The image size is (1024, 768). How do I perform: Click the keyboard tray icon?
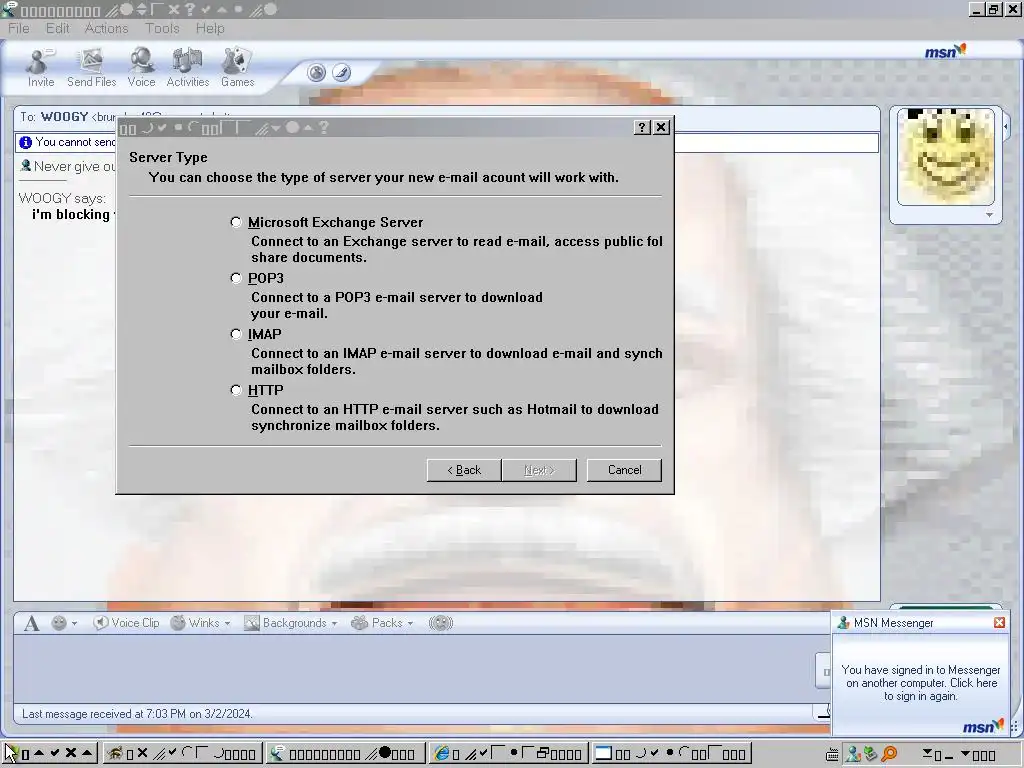tap(832, 755)
